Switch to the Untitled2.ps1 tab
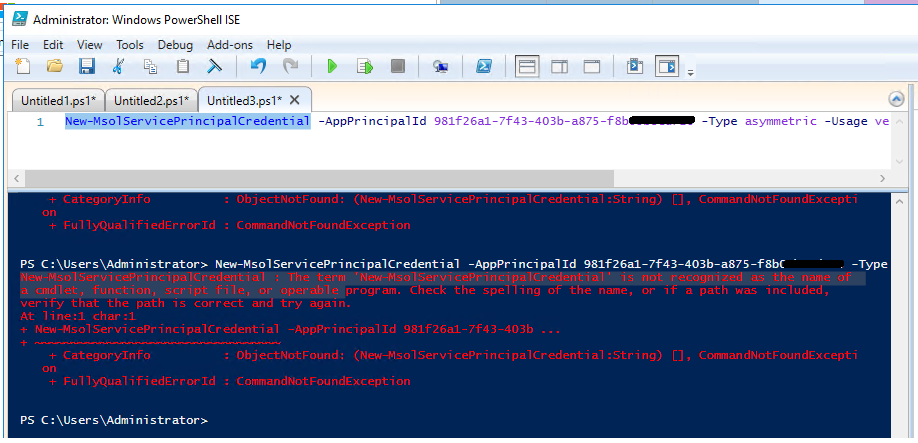Viewport: 918px width, 443px height. [152, 100]
